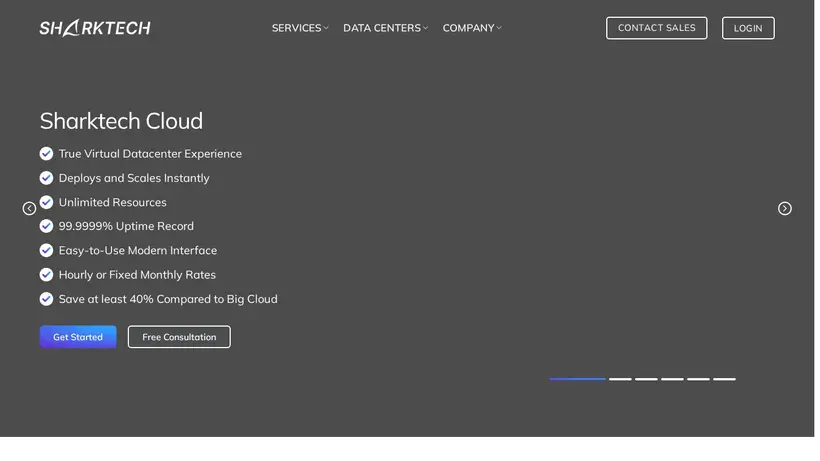Jump to third slide indicator
The image size is (820, 461).
point(646,379)
